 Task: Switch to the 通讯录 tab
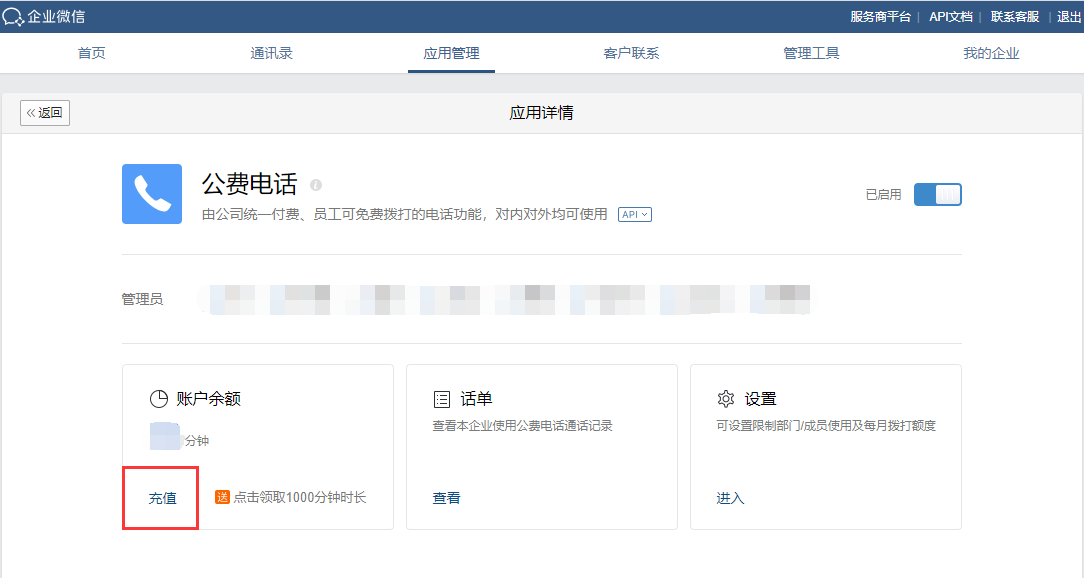pos(271,53)
